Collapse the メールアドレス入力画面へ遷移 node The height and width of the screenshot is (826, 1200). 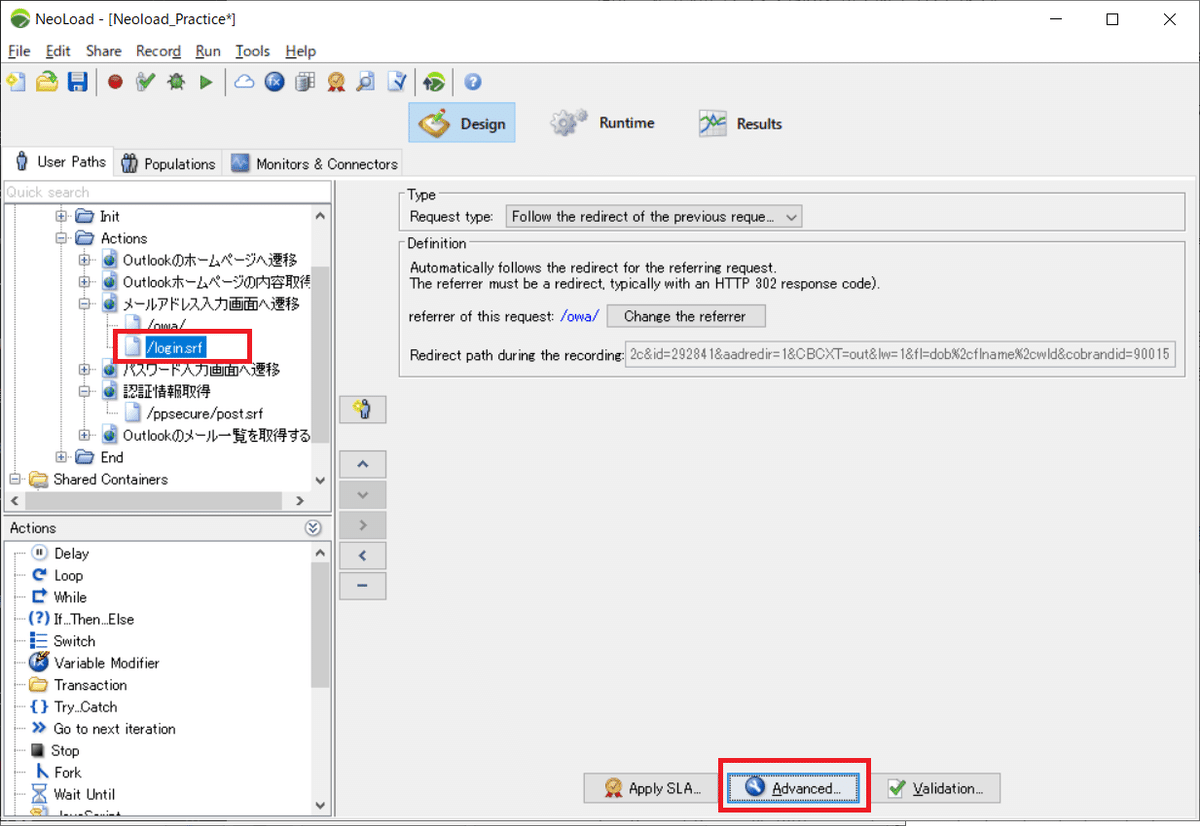pos(84,304)
